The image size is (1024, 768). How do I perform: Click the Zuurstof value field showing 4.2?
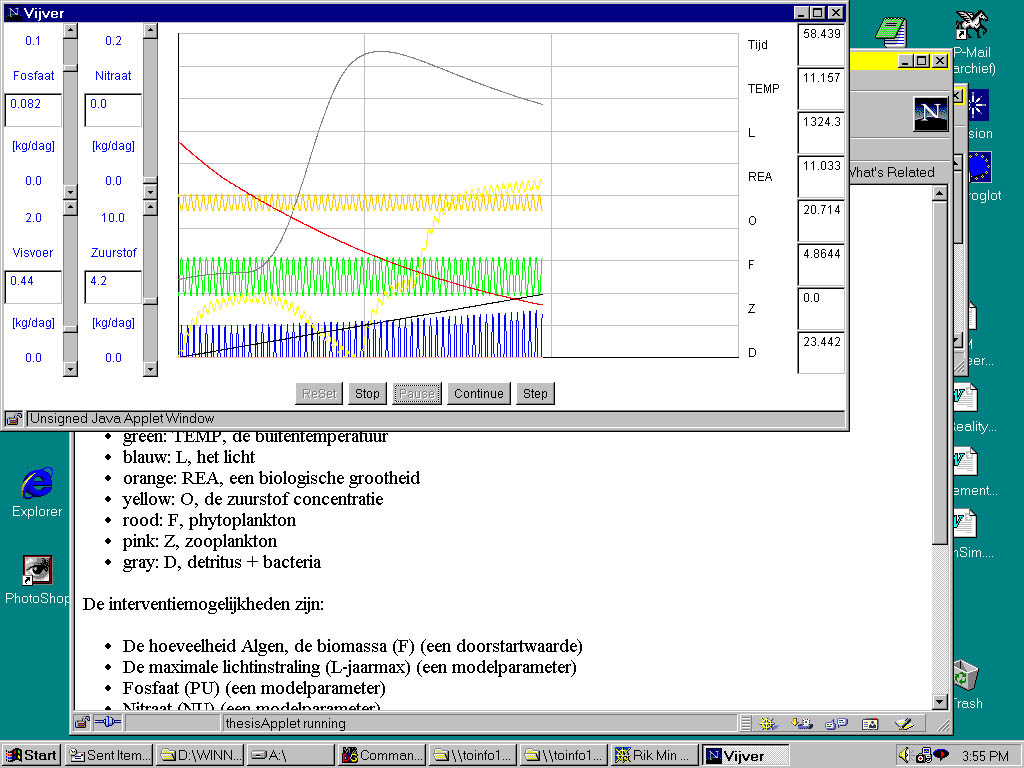(x=113, y=287)
